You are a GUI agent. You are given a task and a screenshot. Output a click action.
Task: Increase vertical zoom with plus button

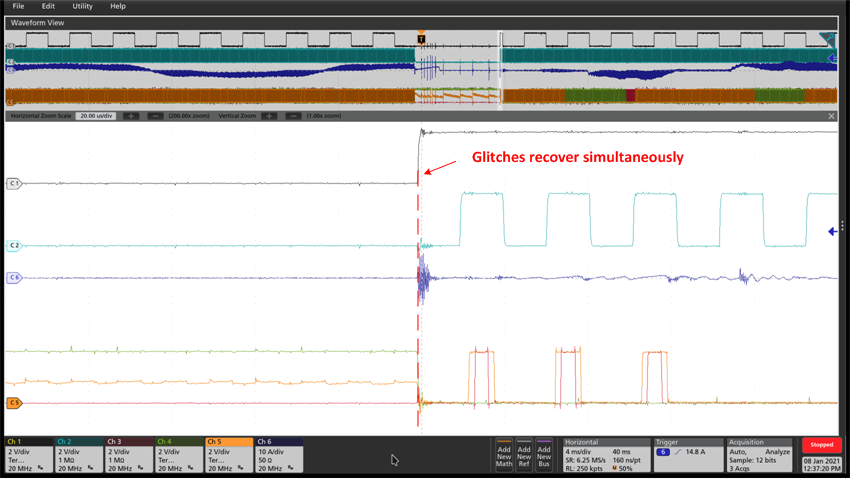[x=269, y=116]
